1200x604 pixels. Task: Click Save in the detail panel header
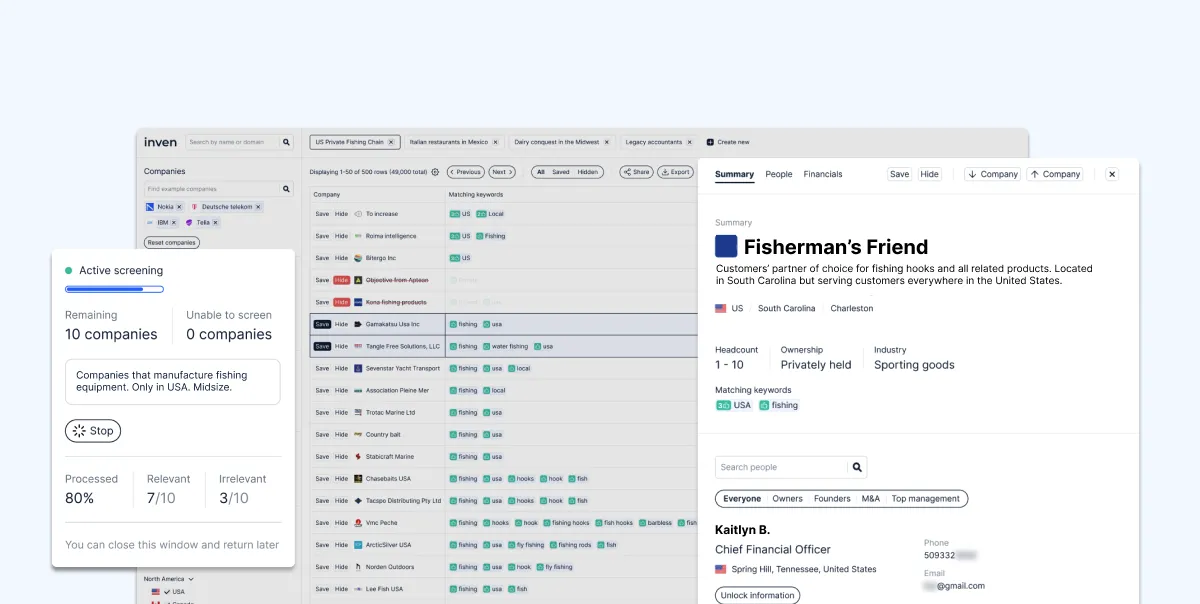coord(900,174)
